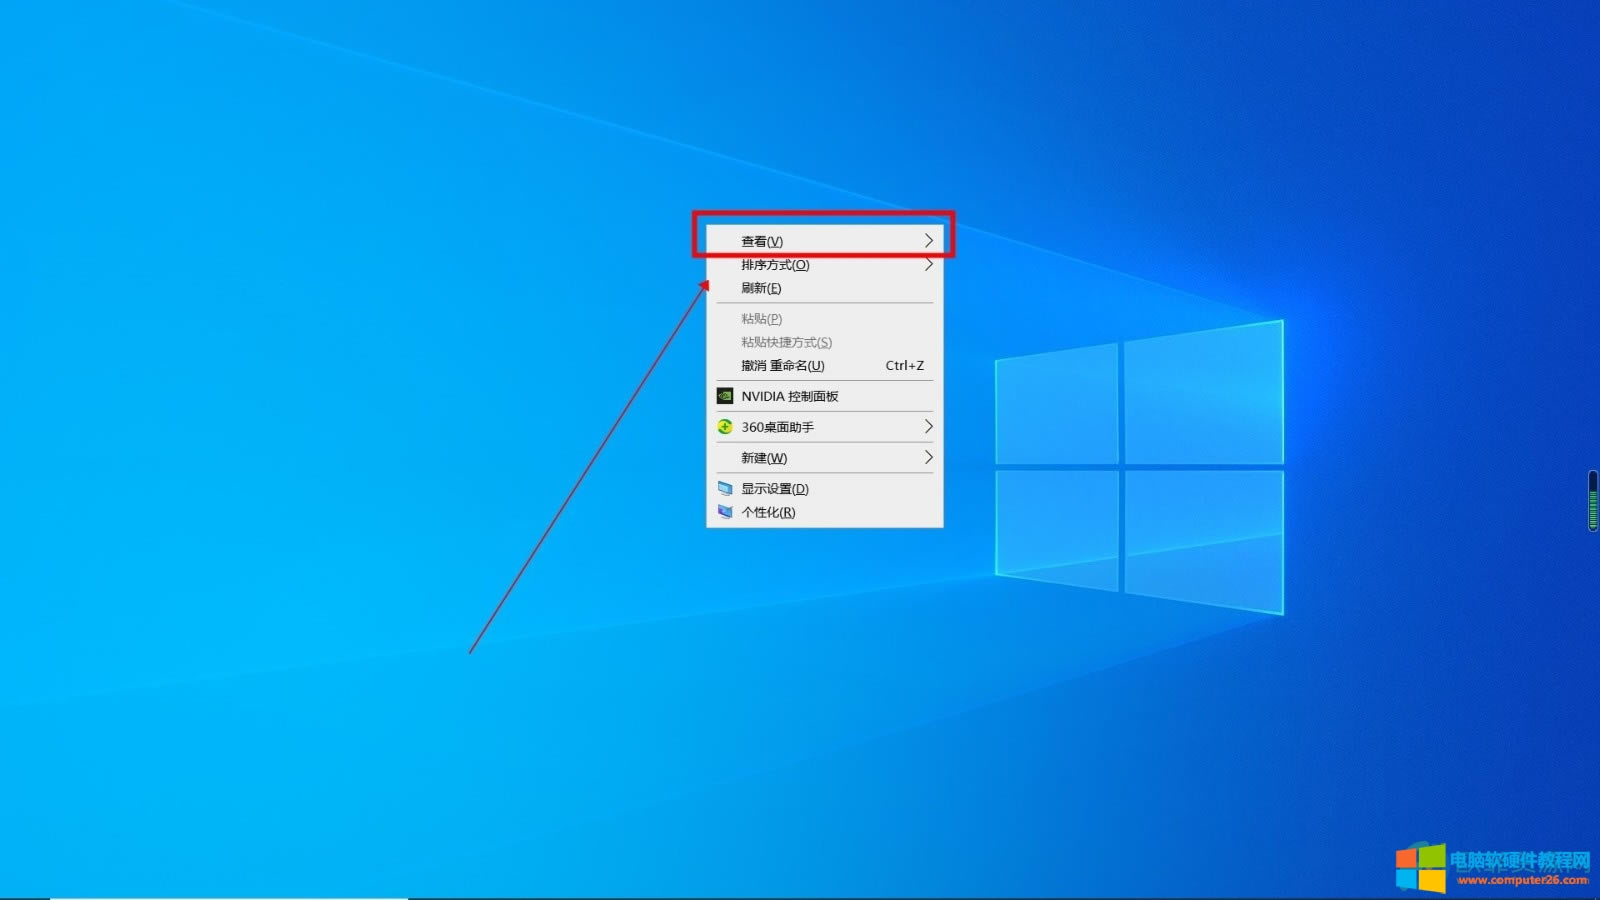Click the green 360桌面助手 icon

coord(725,427)
